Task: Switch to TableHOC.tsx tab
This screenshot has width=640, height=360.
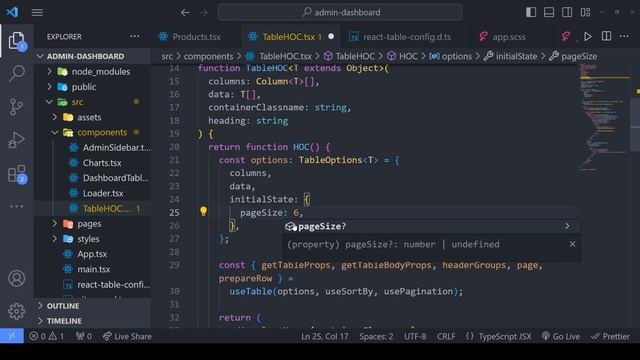Action: (291, 37)
